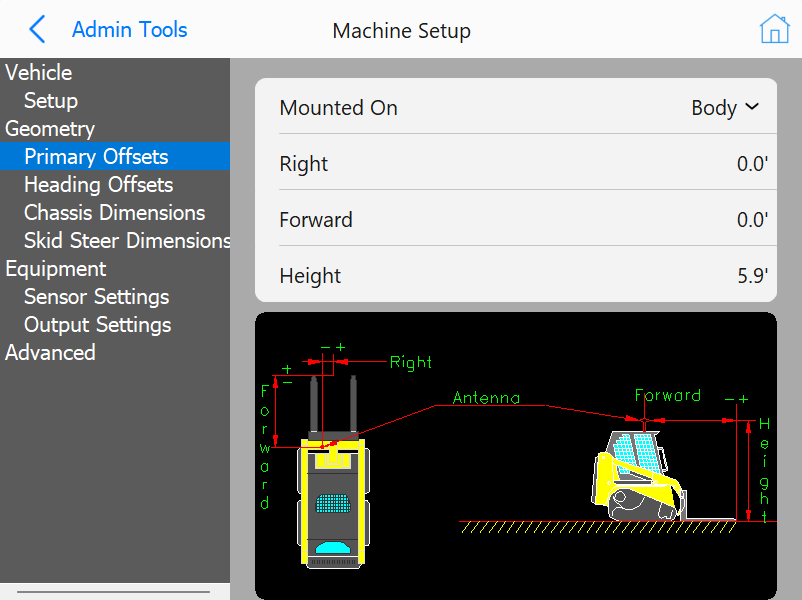
Task: Edit the Forward offset value field
Action: tap(752, 219)
